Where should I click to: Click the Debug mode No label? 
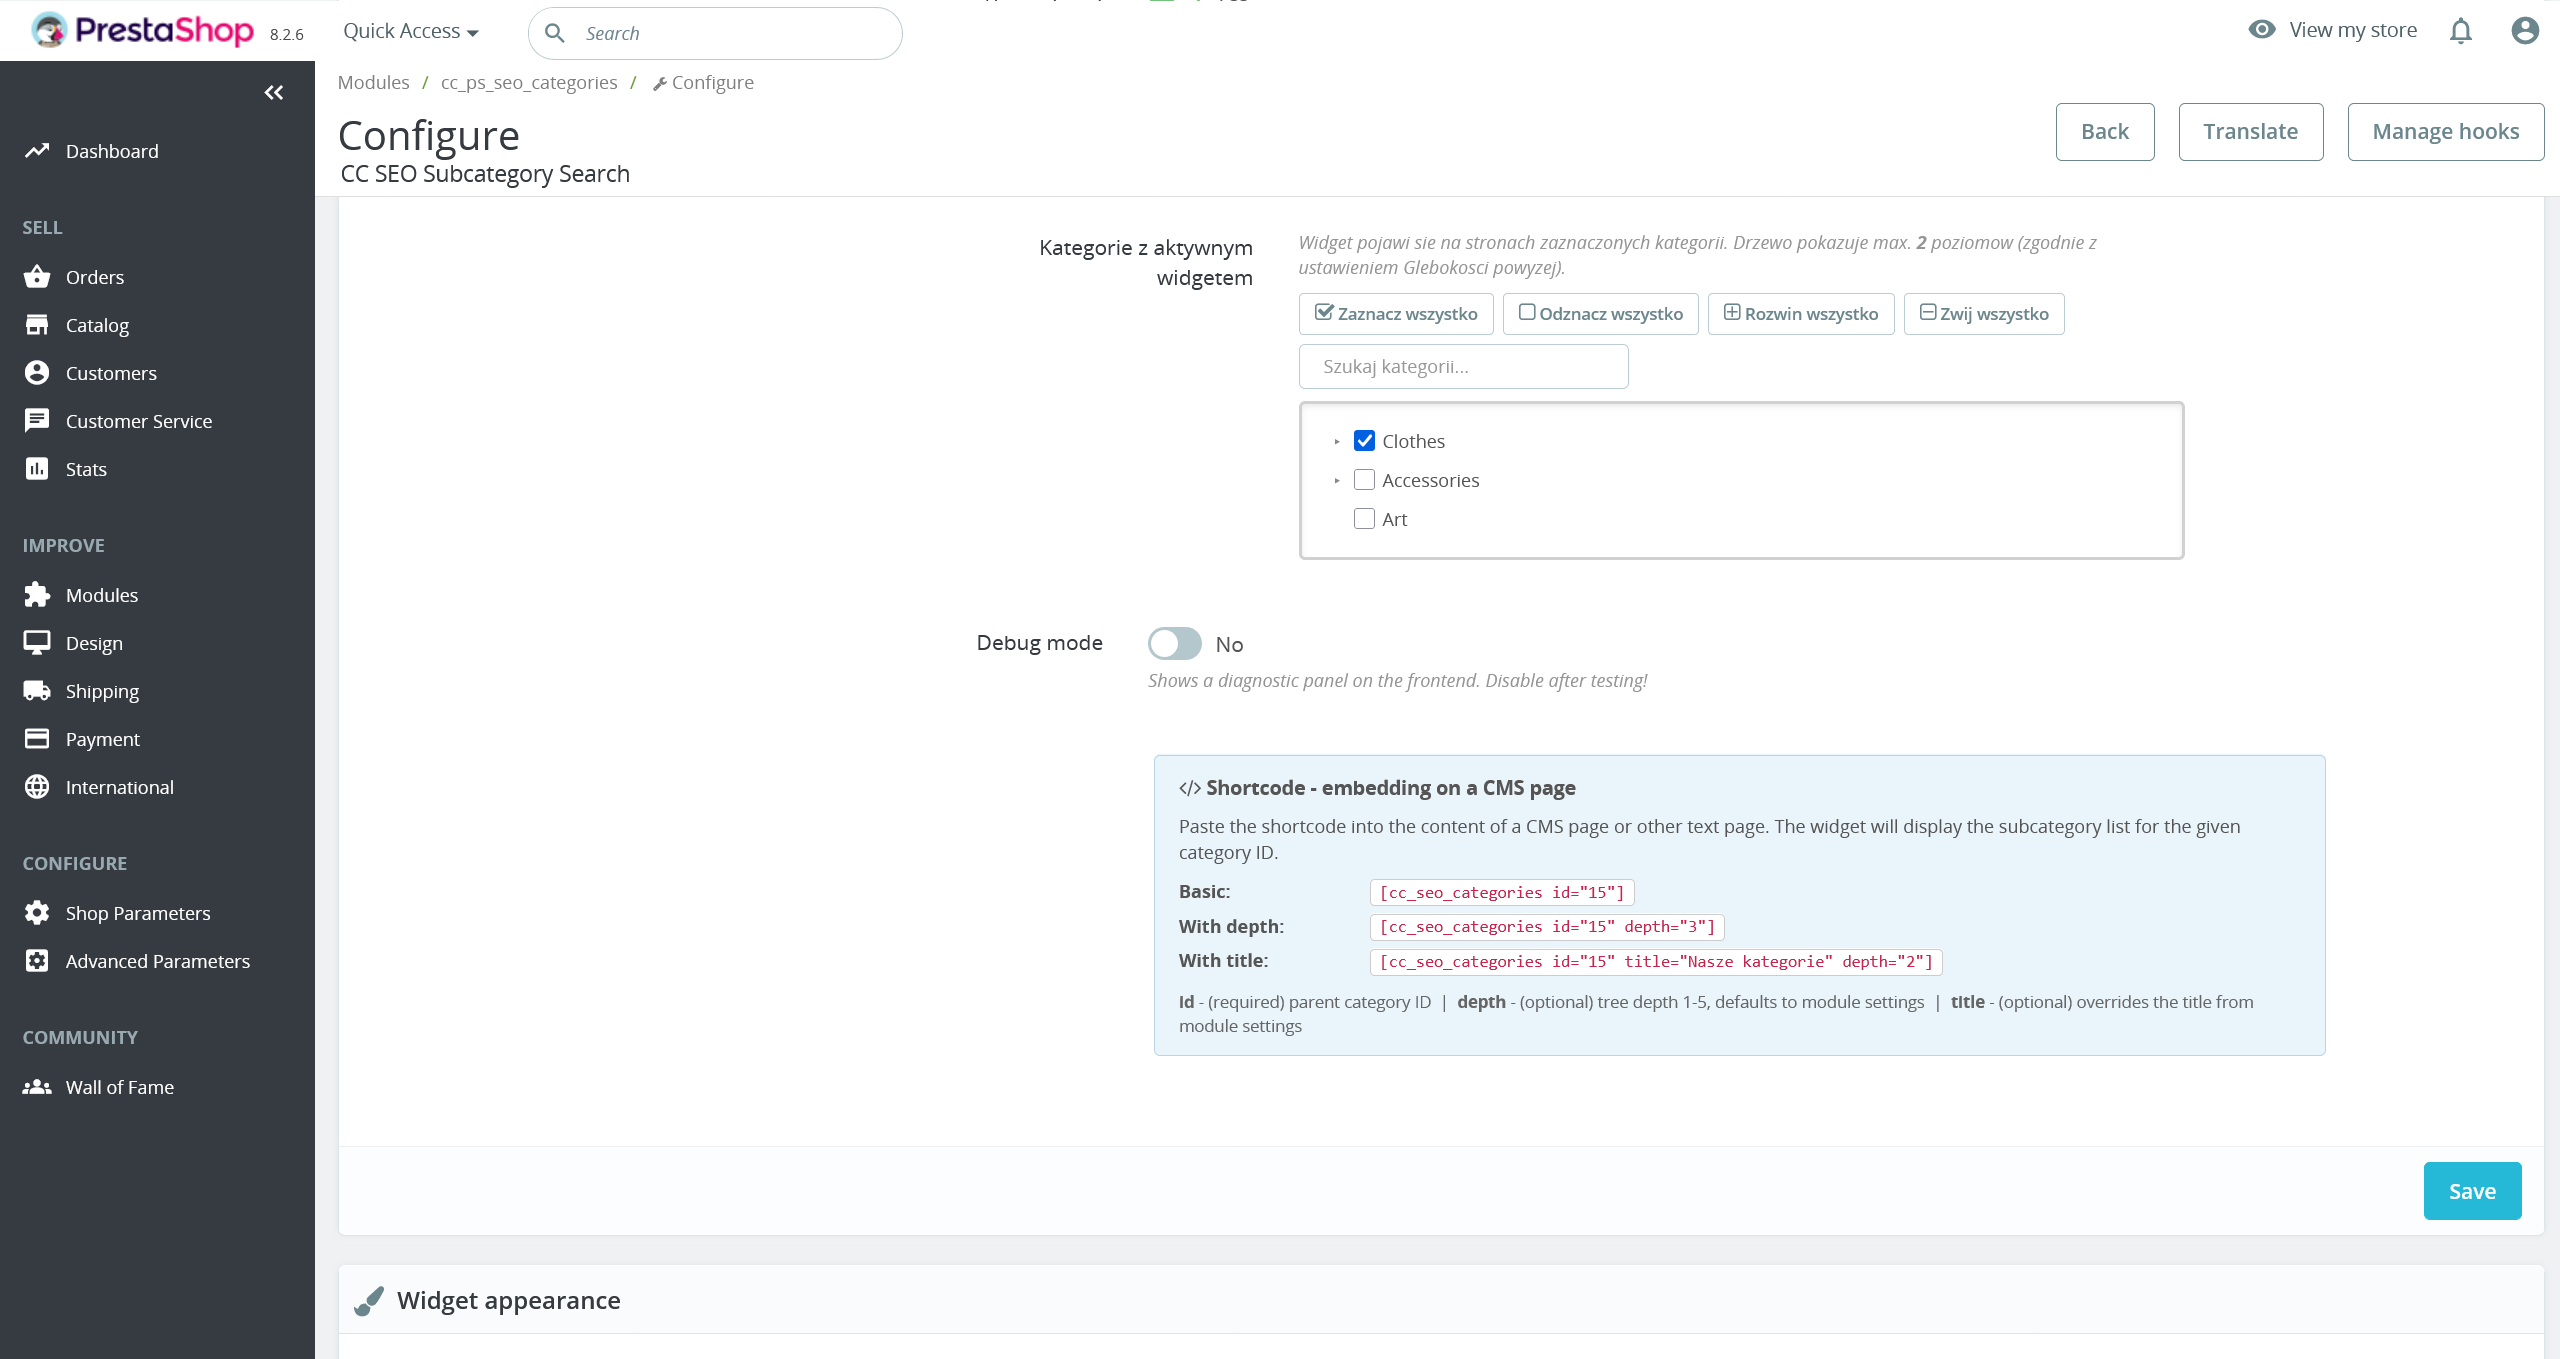tap(1229, 645)
